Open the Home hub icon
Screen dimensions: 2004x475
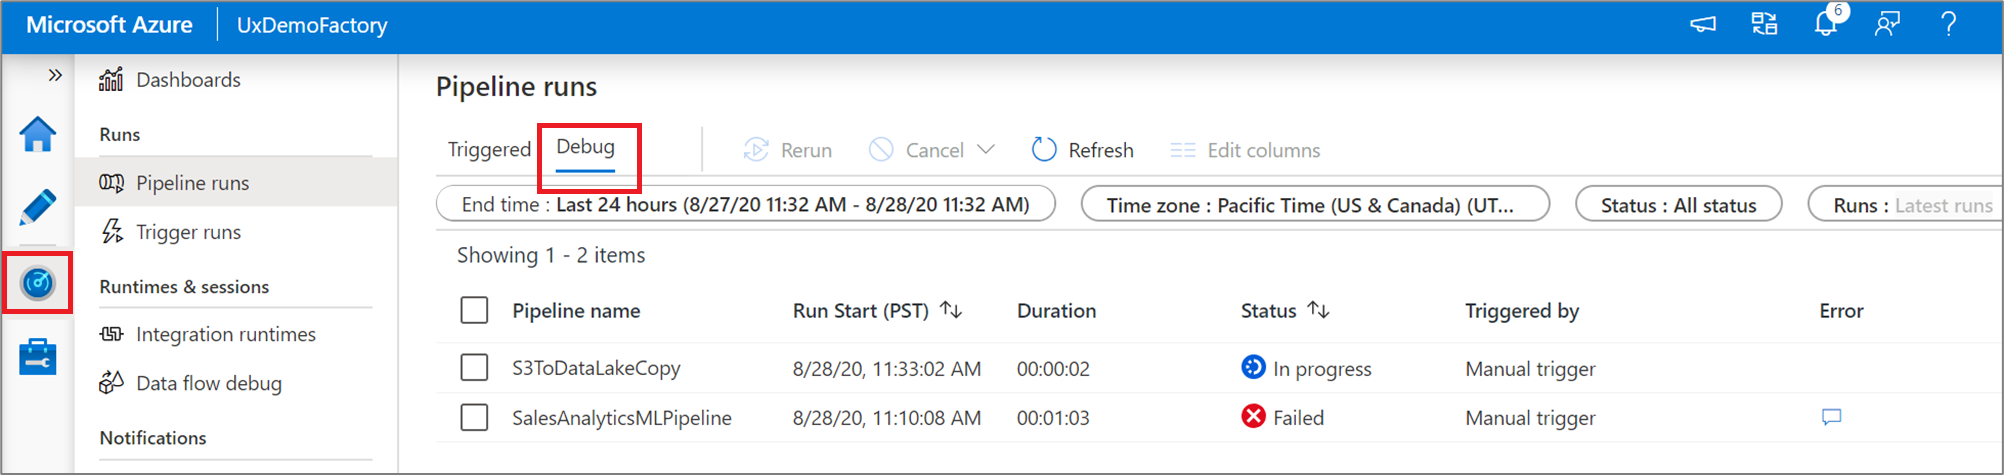click(38, 134)
